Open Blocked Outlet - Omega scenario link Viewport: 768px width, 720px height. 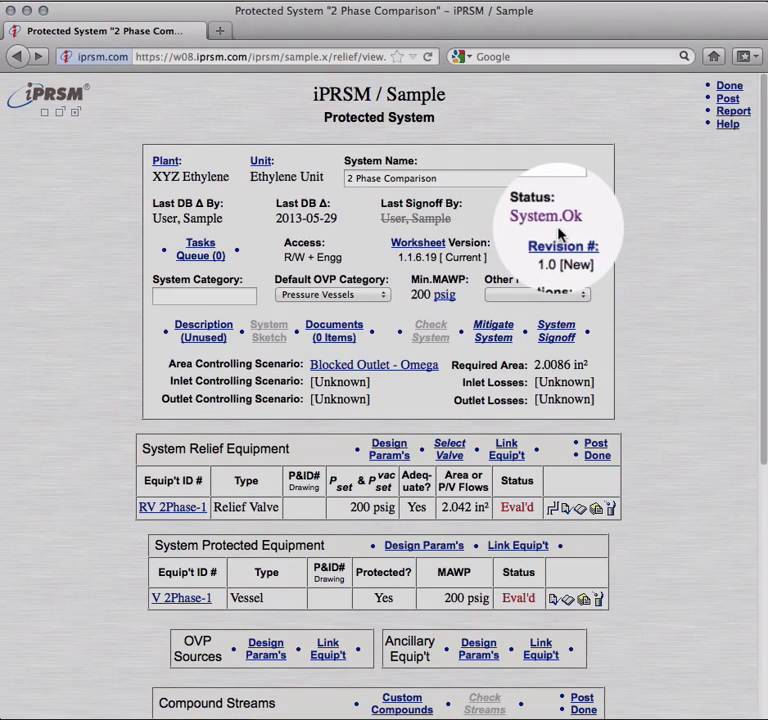(x=374, y=365)
